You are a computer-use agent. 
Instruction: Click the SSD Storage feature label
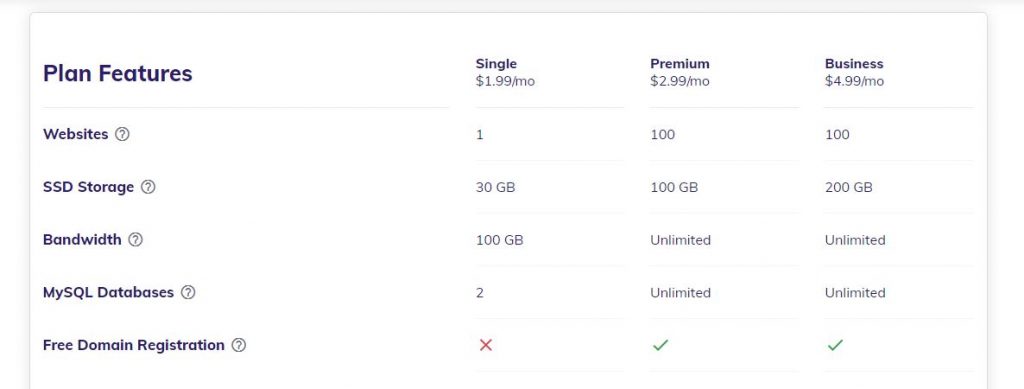(88, 187)
